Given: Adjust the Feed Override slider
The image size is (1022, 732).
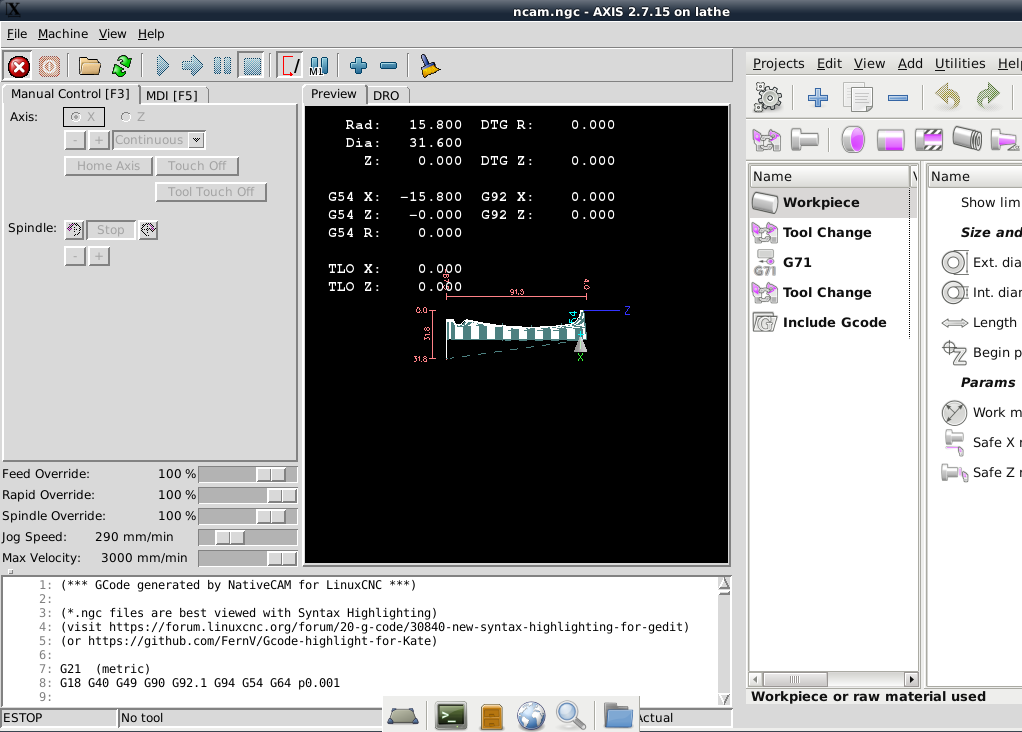Looking at the screenshot, I should [x=270, y=474].
